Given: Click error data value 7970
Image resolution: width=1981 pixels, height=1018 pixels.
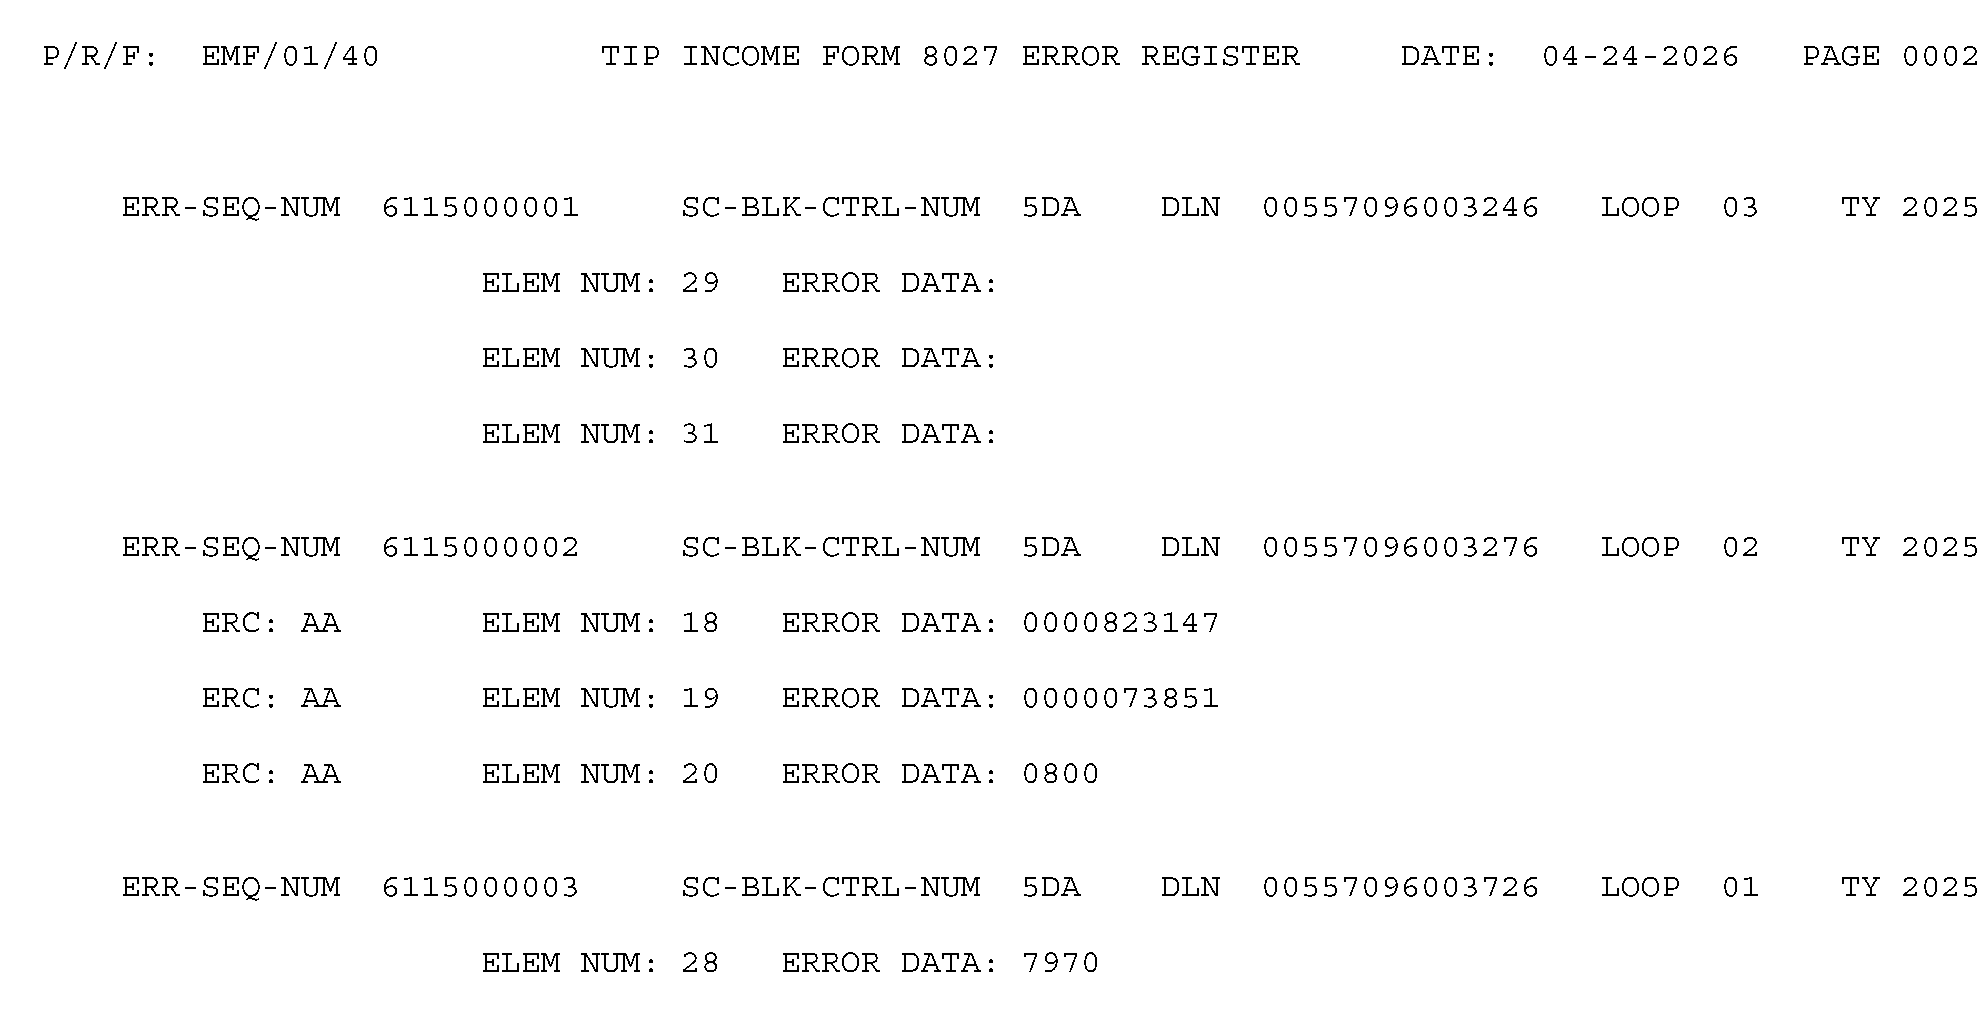Looking at the screenshot, I should pos(1060,964).
